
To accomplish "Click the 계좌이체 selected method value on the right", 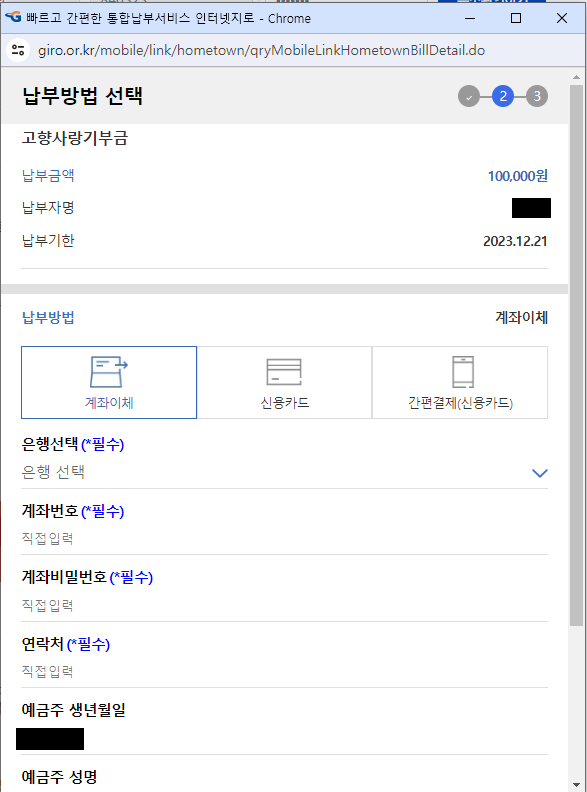I will [521, 317].
